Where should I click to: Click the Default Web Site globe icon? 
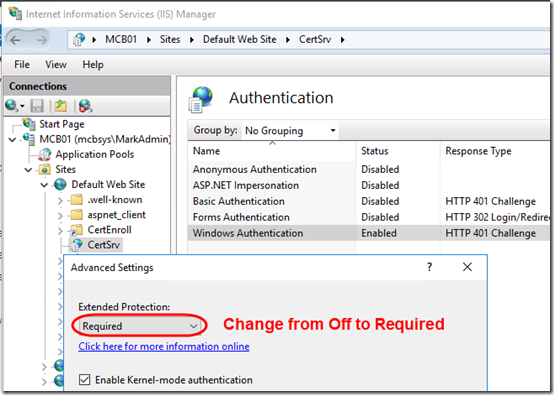(x=60, y=184)
